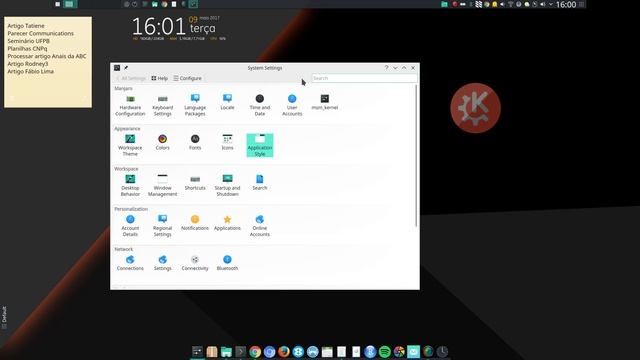Click the round KDE gear logo on desktop
This screenshot has width=640, height=360.
coord(476,108)
